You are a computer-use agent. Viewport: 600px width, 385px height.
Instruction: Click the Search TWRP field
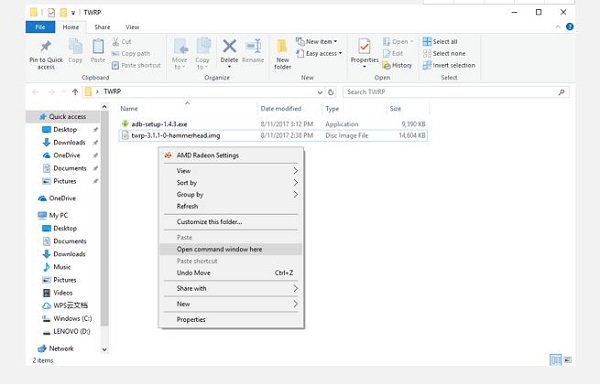(456, 92)
